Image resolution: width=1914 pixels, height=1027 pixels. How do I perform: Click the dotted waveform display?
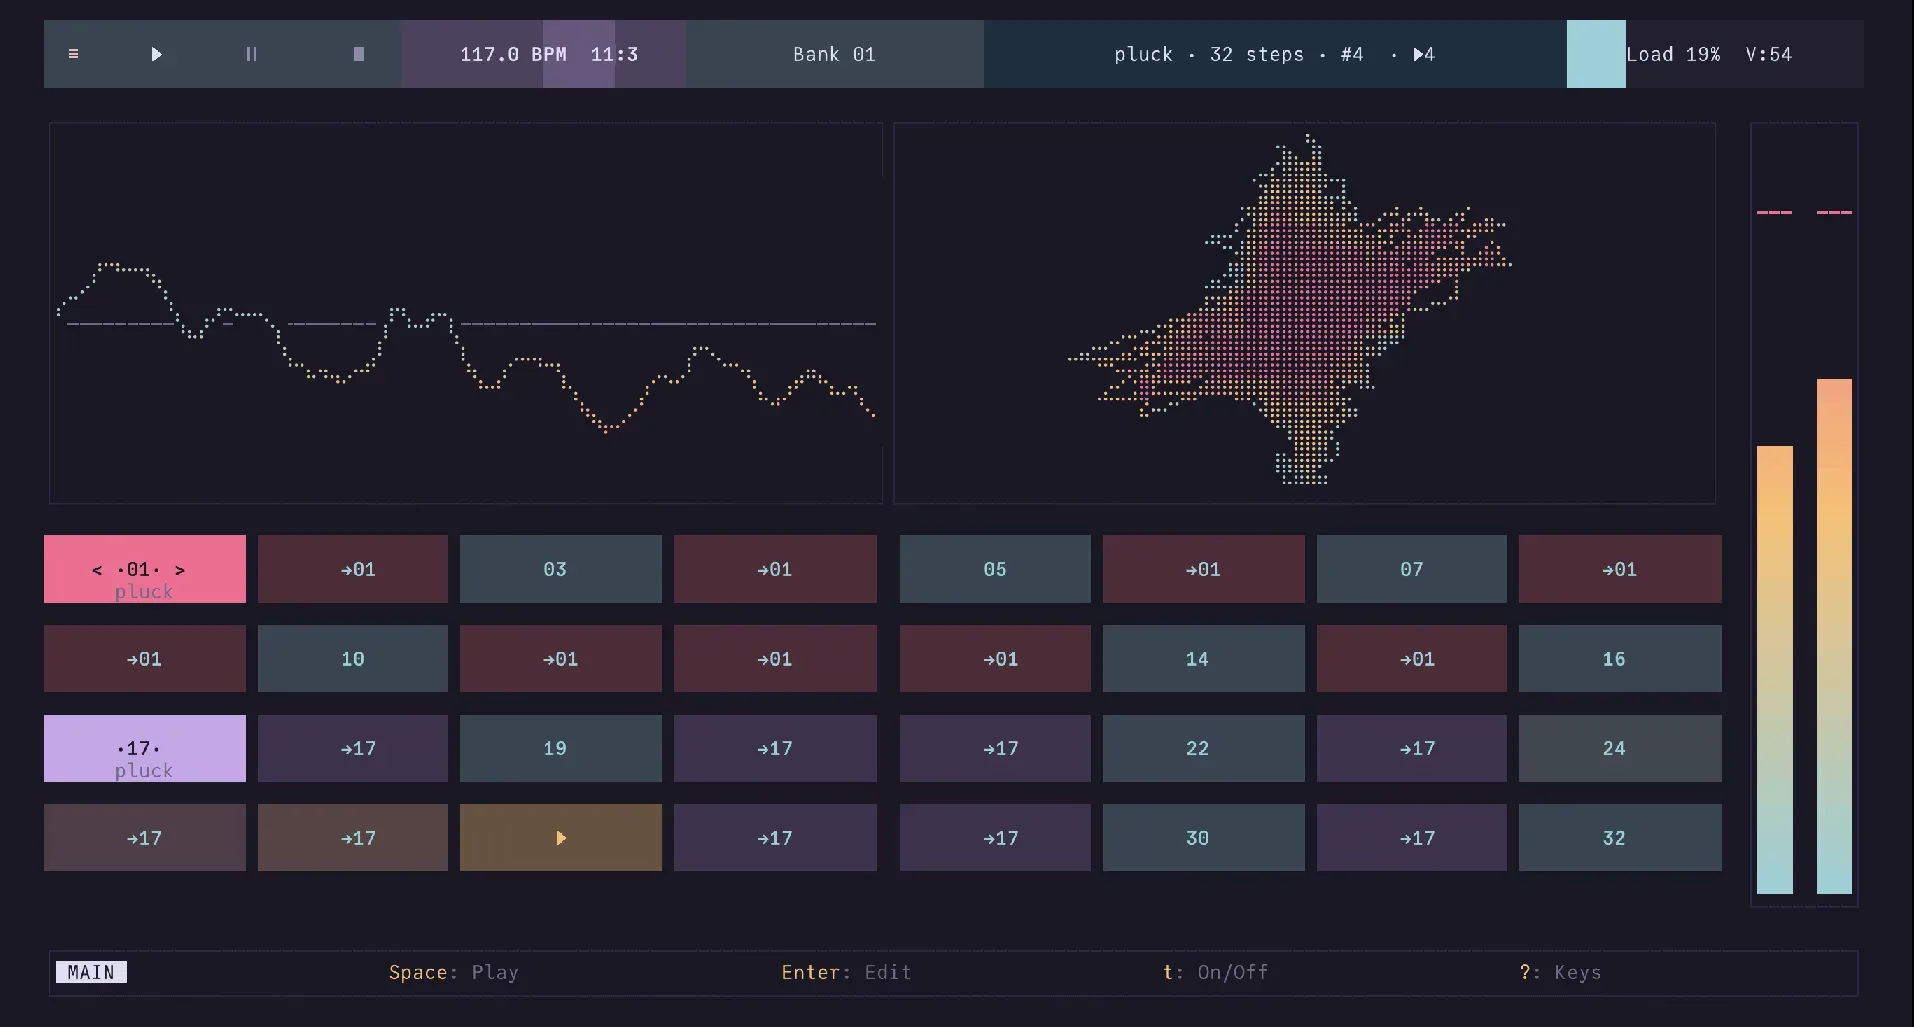(x=466, y=313)
